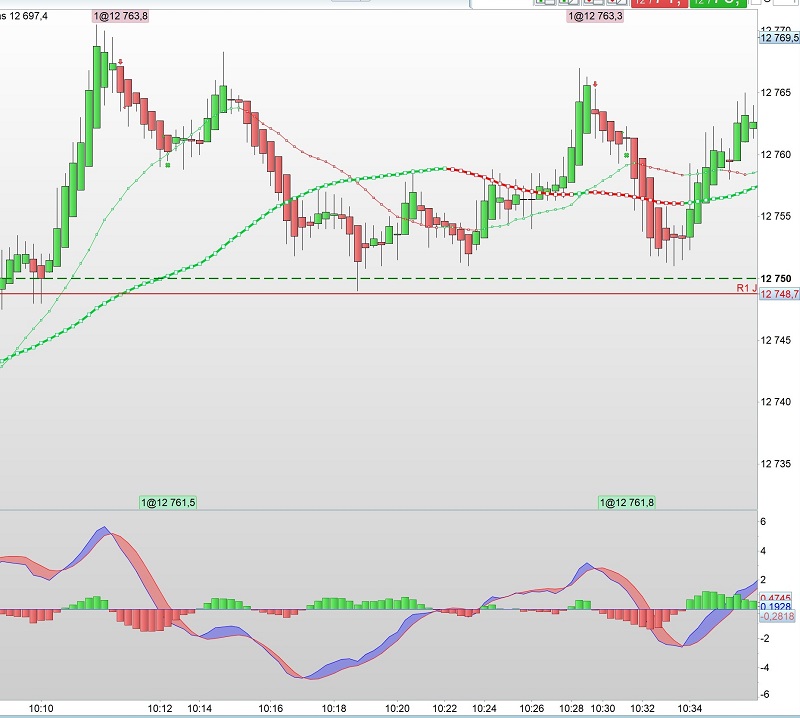The height and width of the screenshot is (718, 800).
Task: Click the 12 697,4 value in chart header
Action: [x=29, y=16]
